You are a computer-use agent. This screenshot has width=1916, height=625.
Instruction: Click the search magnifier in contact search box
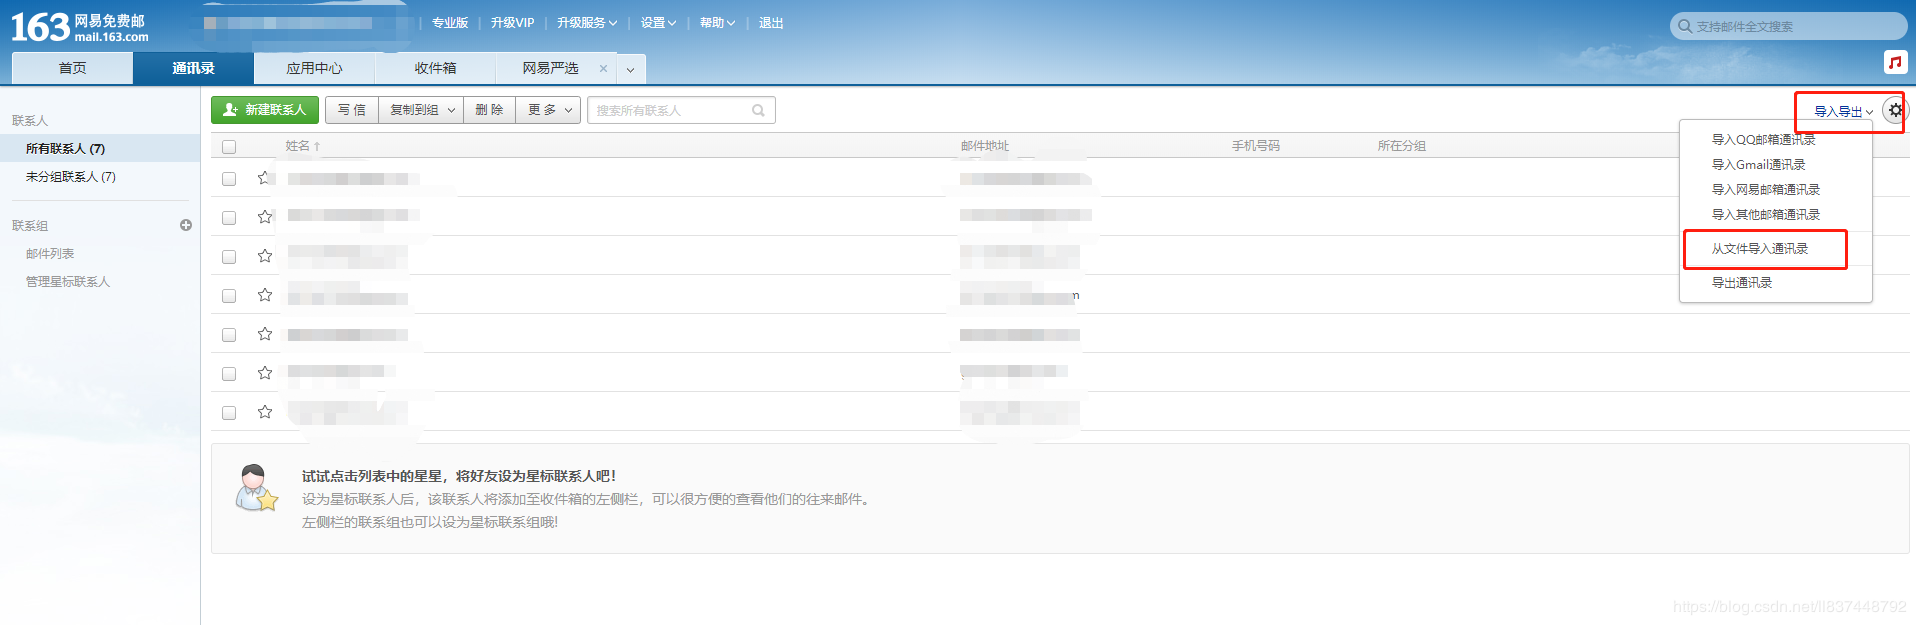(758, 110)
